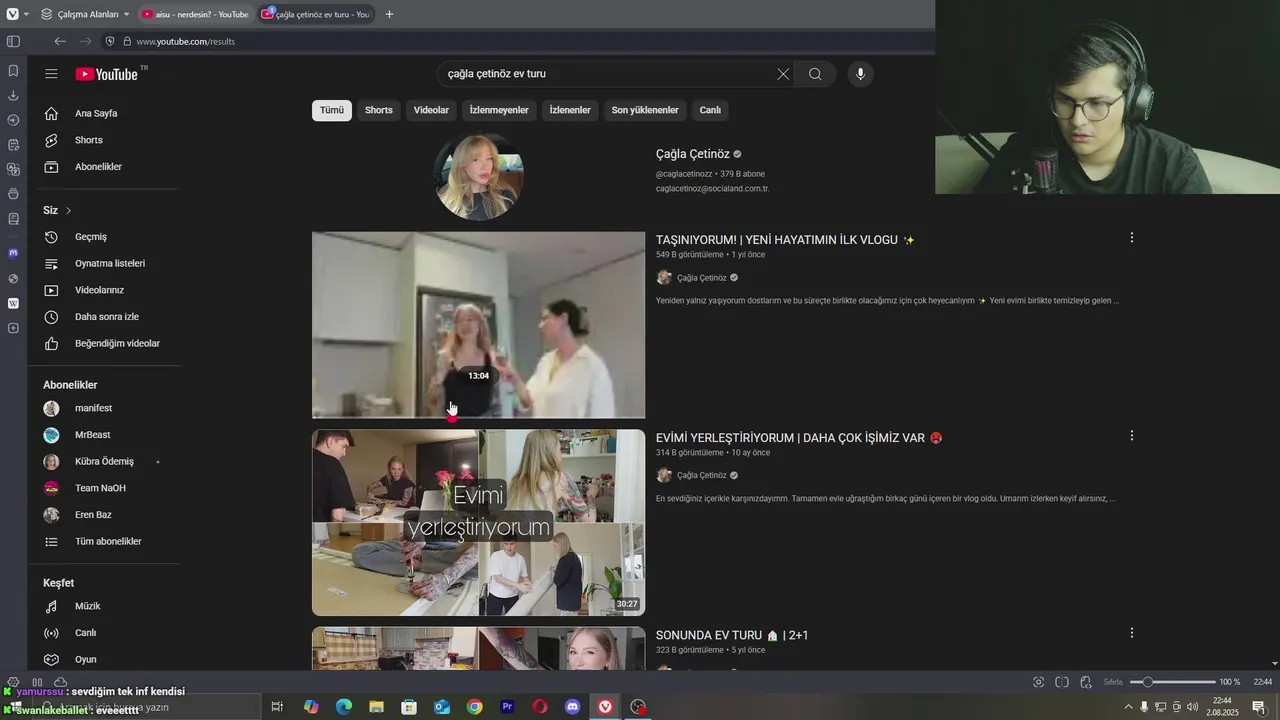The height and width of the screenshot is (720, 1280).
Task: Open the Mastodon web panel
Action: coord(13,253)
